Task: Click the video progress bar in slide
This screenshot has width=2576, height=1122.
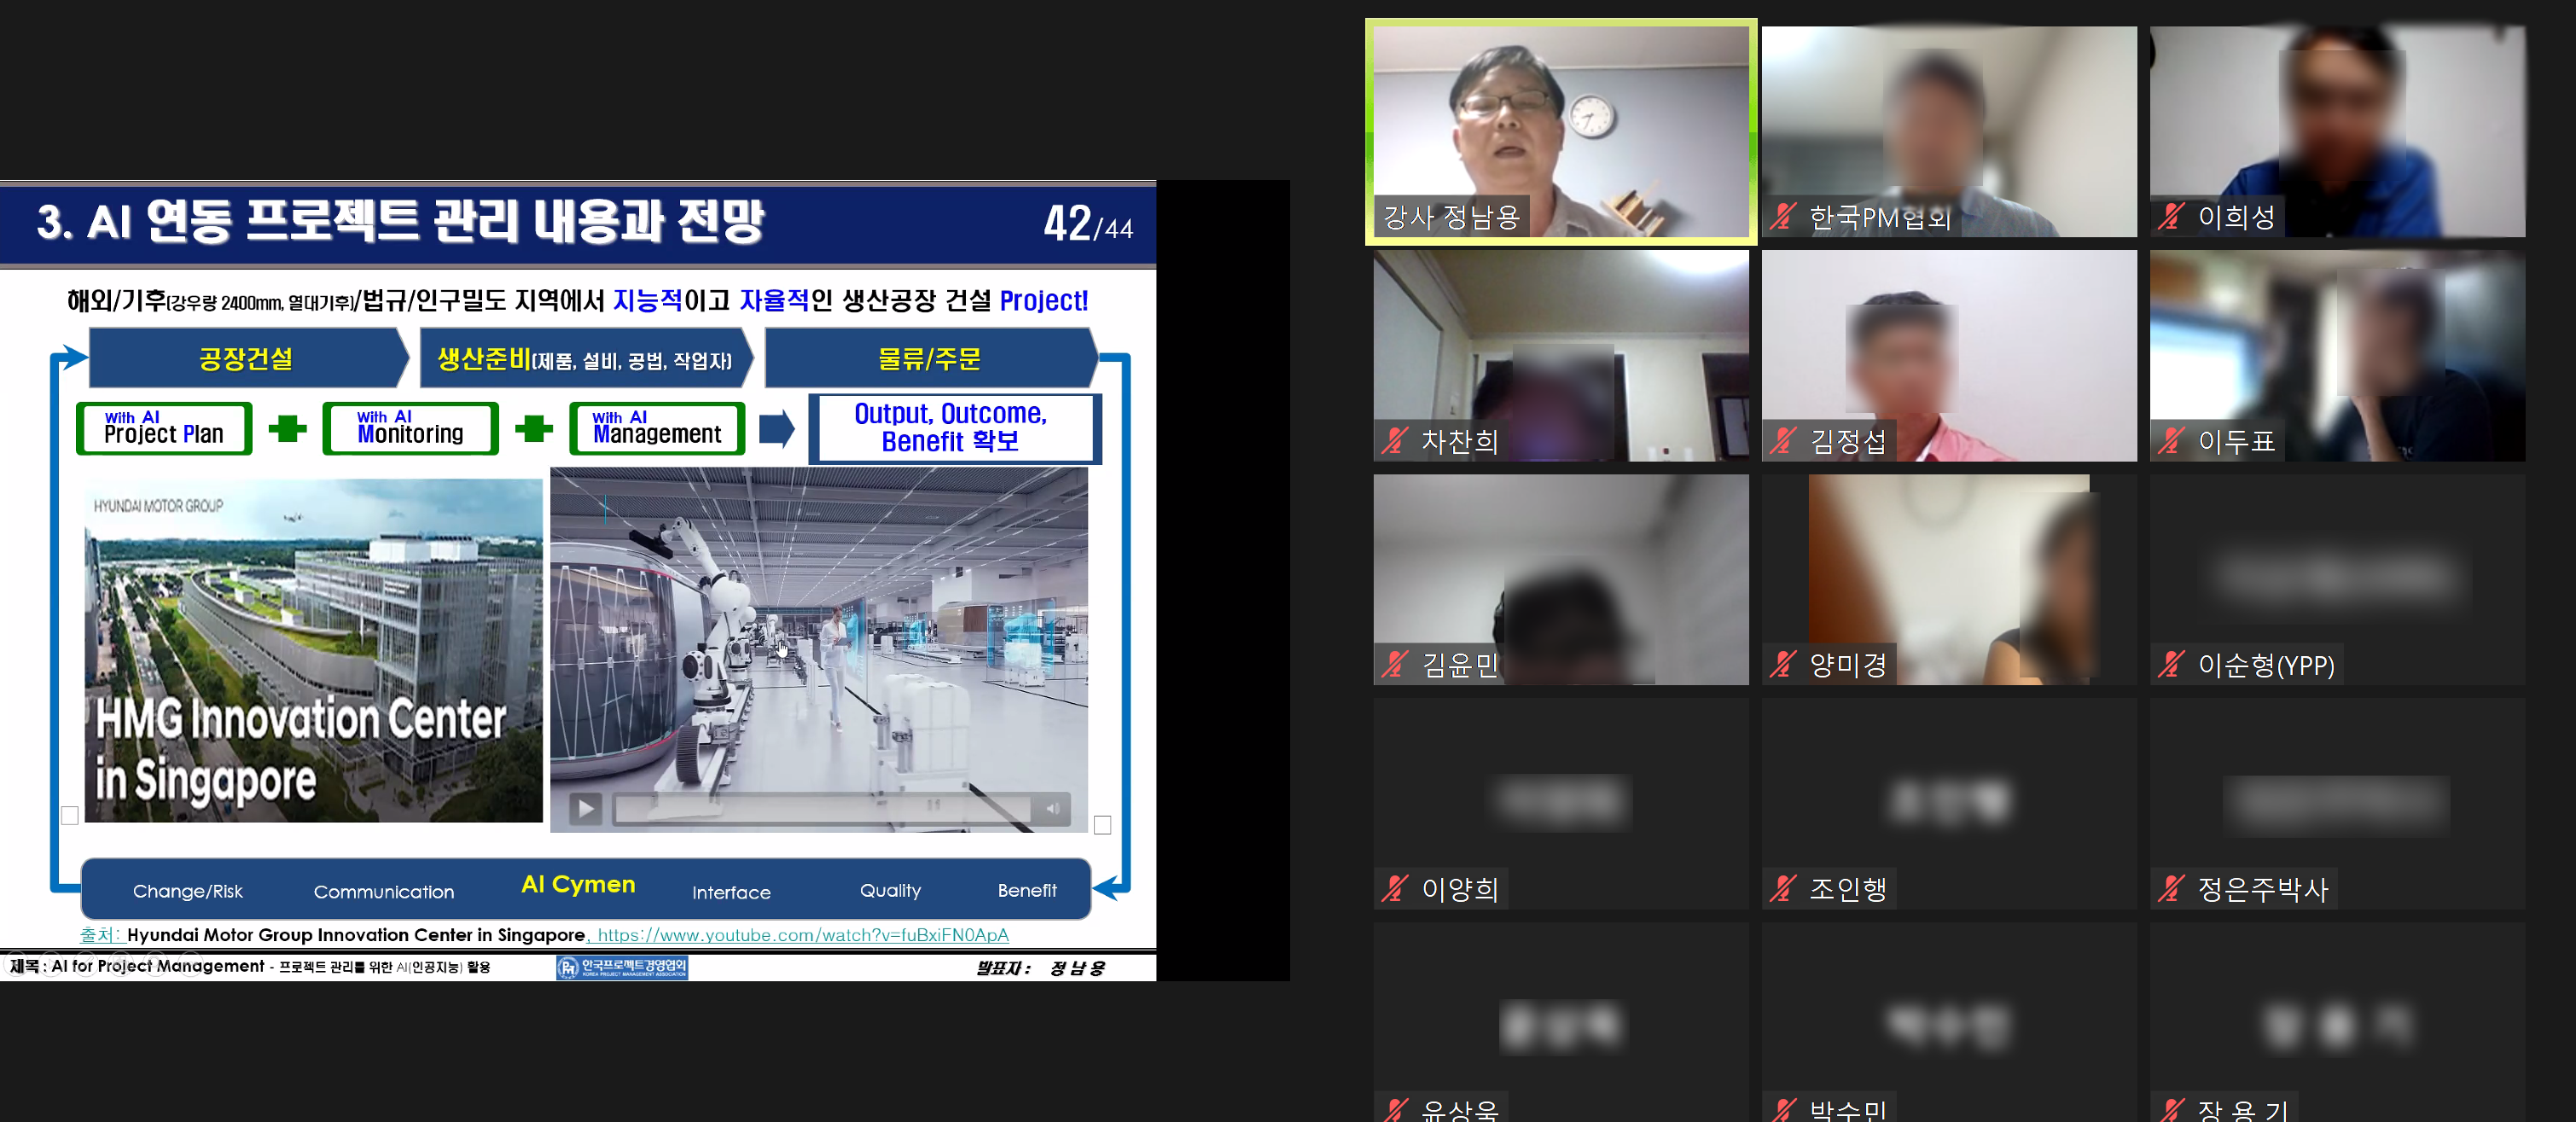Action: 822,808
